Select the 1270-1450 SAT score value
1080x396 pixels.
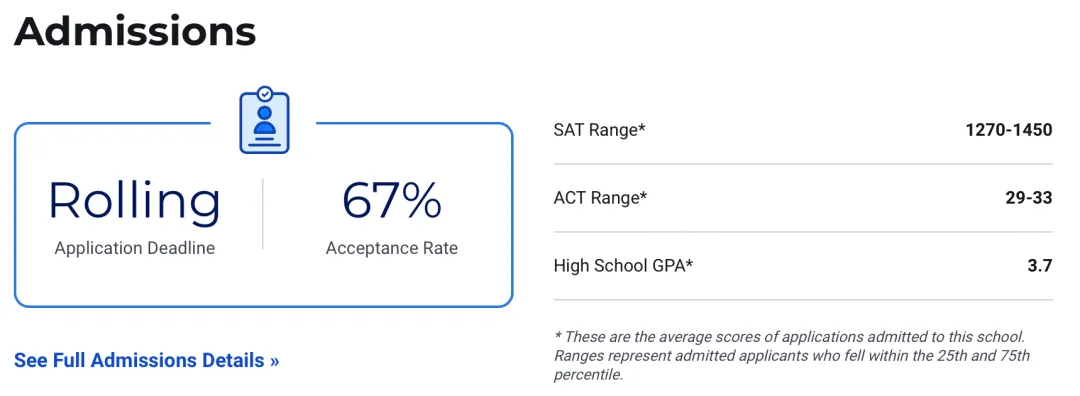coord(1009,129)
